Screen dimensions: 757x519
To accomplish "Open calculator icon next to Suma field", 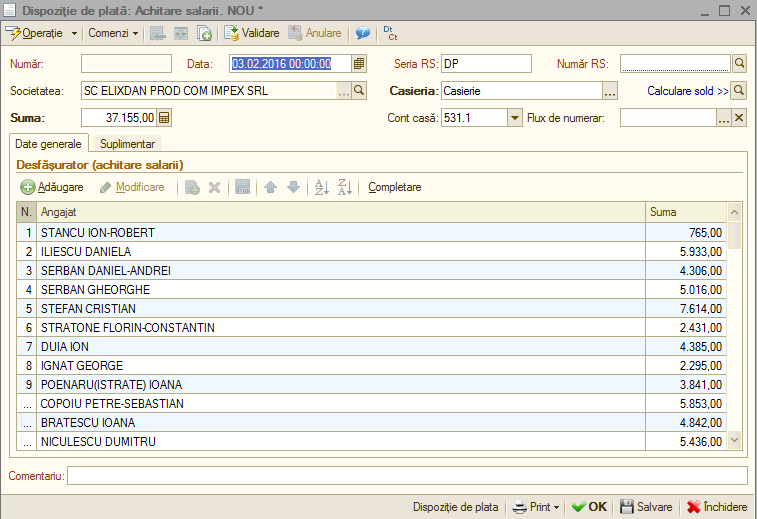I will (x=164, y=118).
